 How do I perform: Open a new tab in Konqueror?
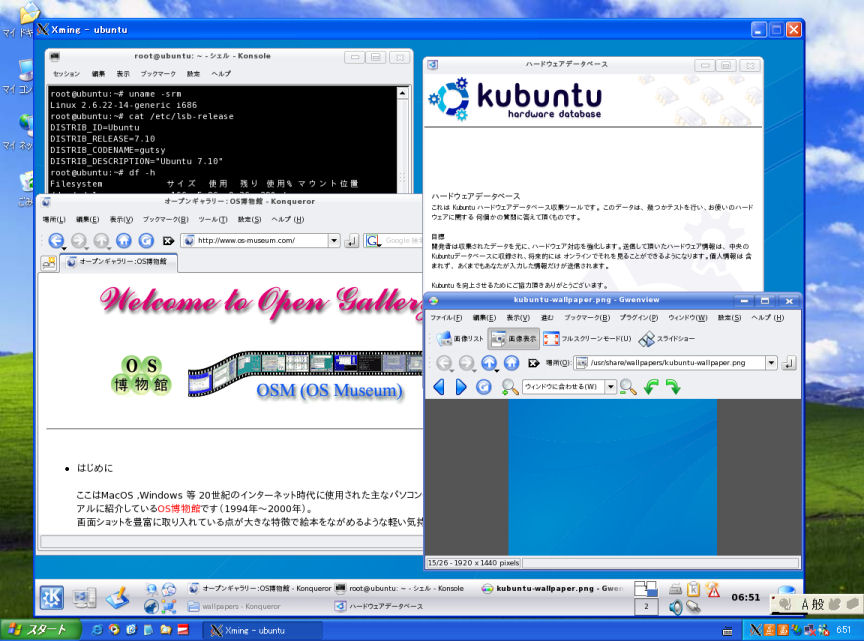pyautogui.click(x=49, y=263)
